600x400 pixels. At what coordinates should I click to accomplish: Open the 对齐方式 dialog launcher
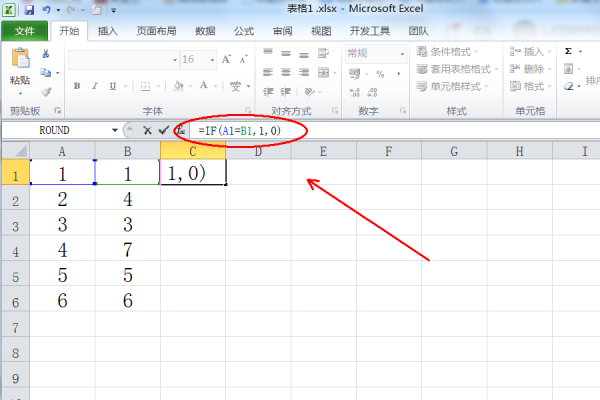coord(335,111)
